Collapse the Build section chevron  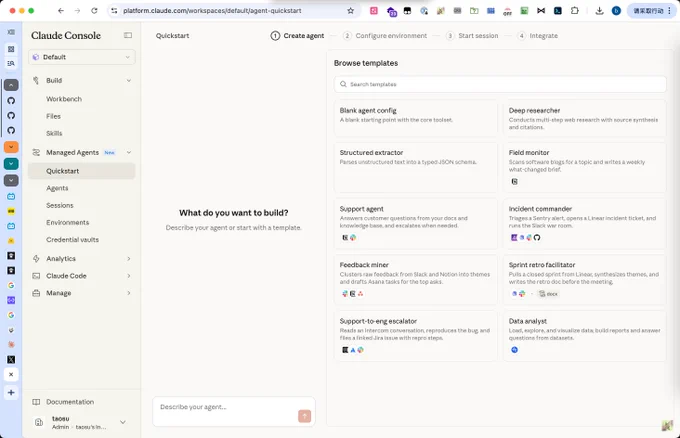[x=129, y=80]
